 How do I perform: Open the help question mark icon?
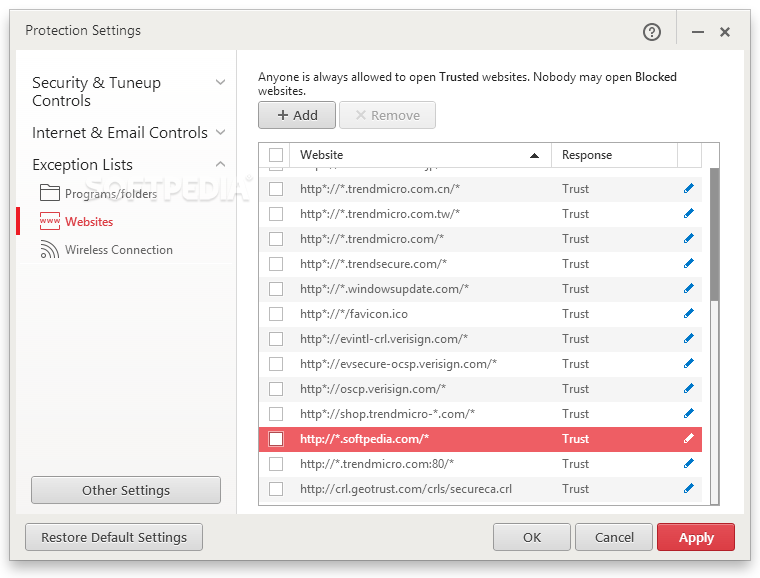tap(651, 32)
